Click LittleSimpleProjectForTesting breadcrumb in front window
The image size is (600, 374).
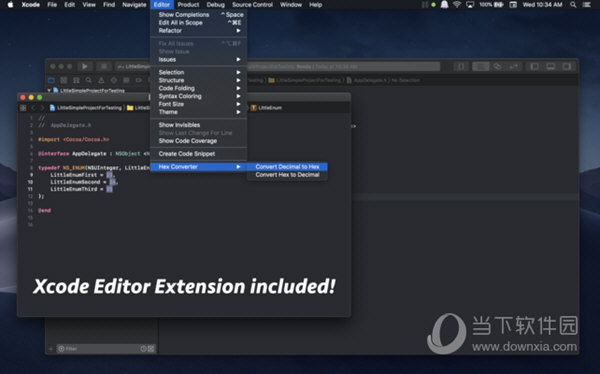click(86, 108)
